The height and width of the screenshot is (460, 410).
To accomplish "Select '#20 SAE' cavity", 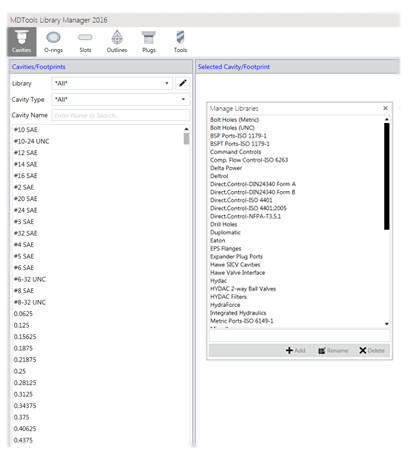I will tap(26, 199).
